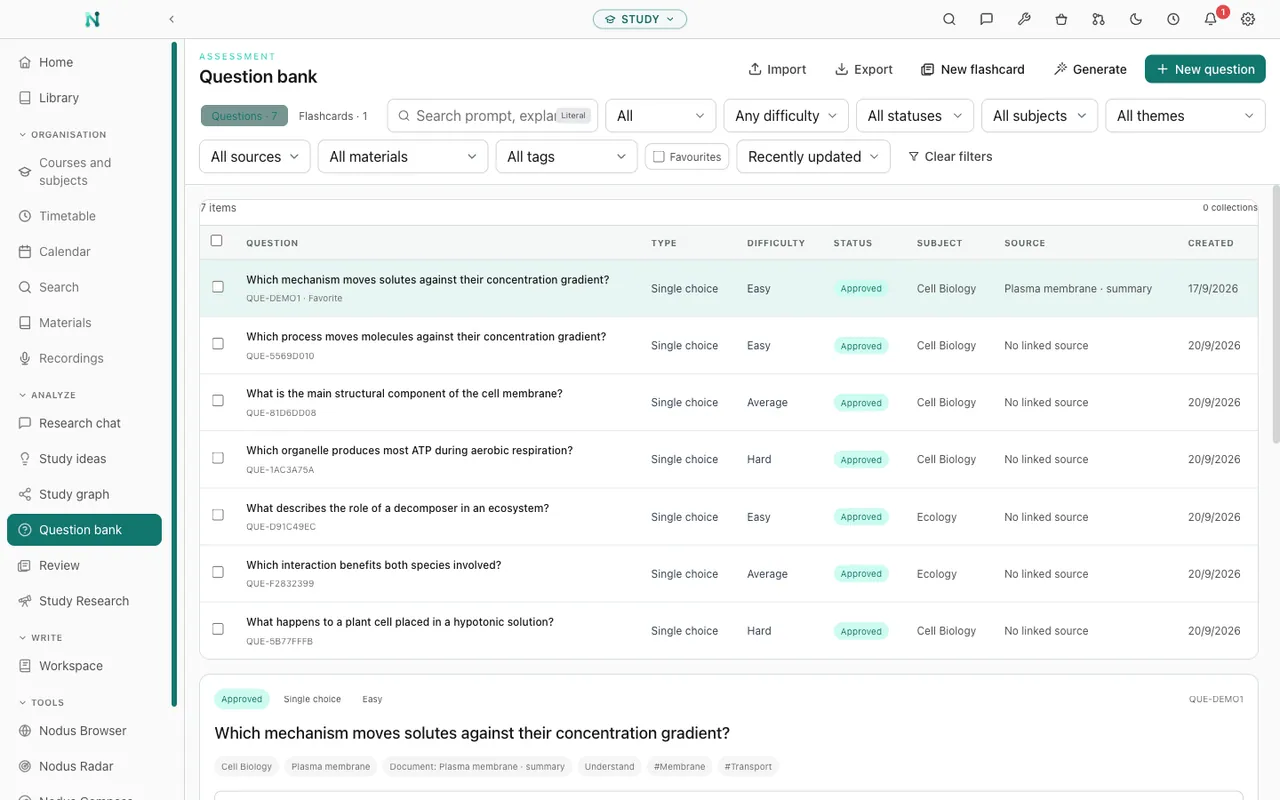1280x800 pixels.
Task: Open Library in the sidebar
Action: 84,98
